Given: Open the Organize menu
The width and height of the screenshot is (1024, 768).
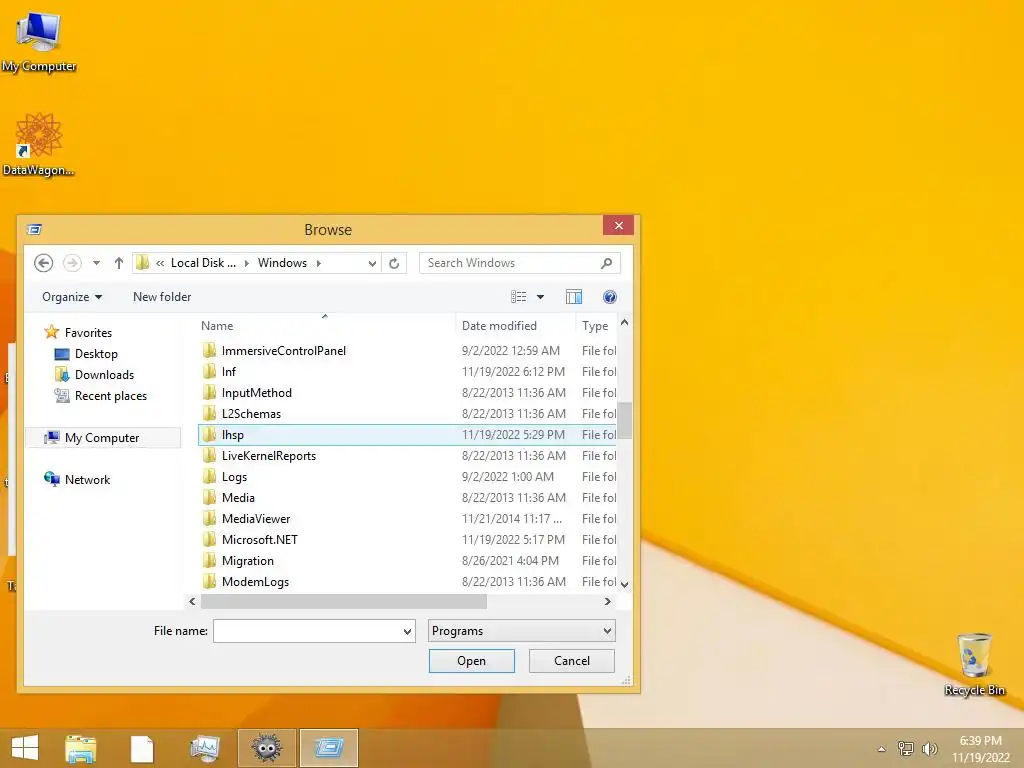Looking at the screenshot, I should (x=72, y=296).
